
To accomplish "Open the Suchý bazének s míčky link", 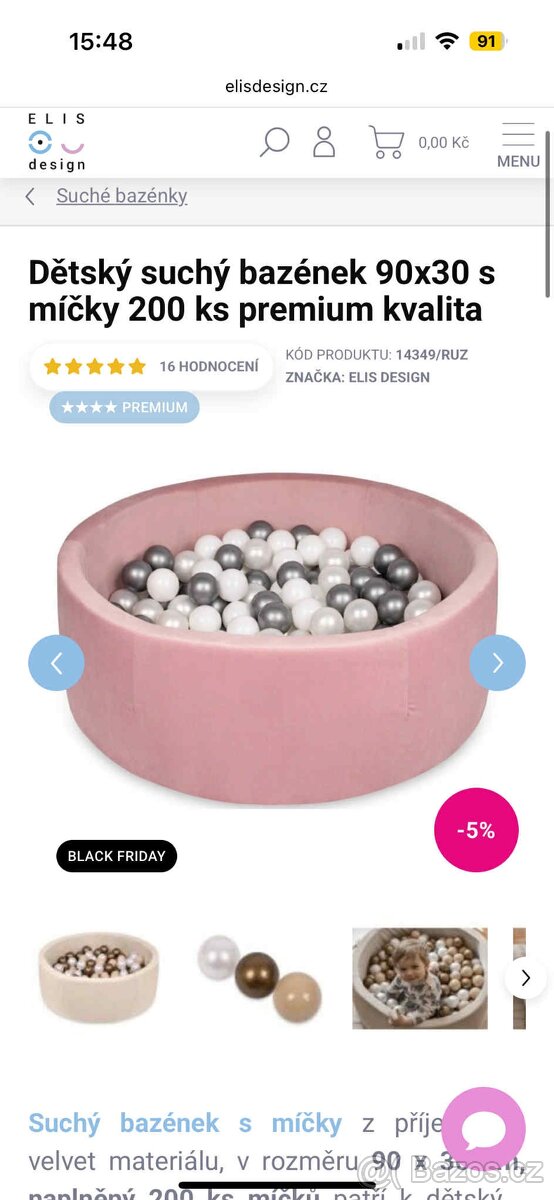I will (x=185, y=1123).
